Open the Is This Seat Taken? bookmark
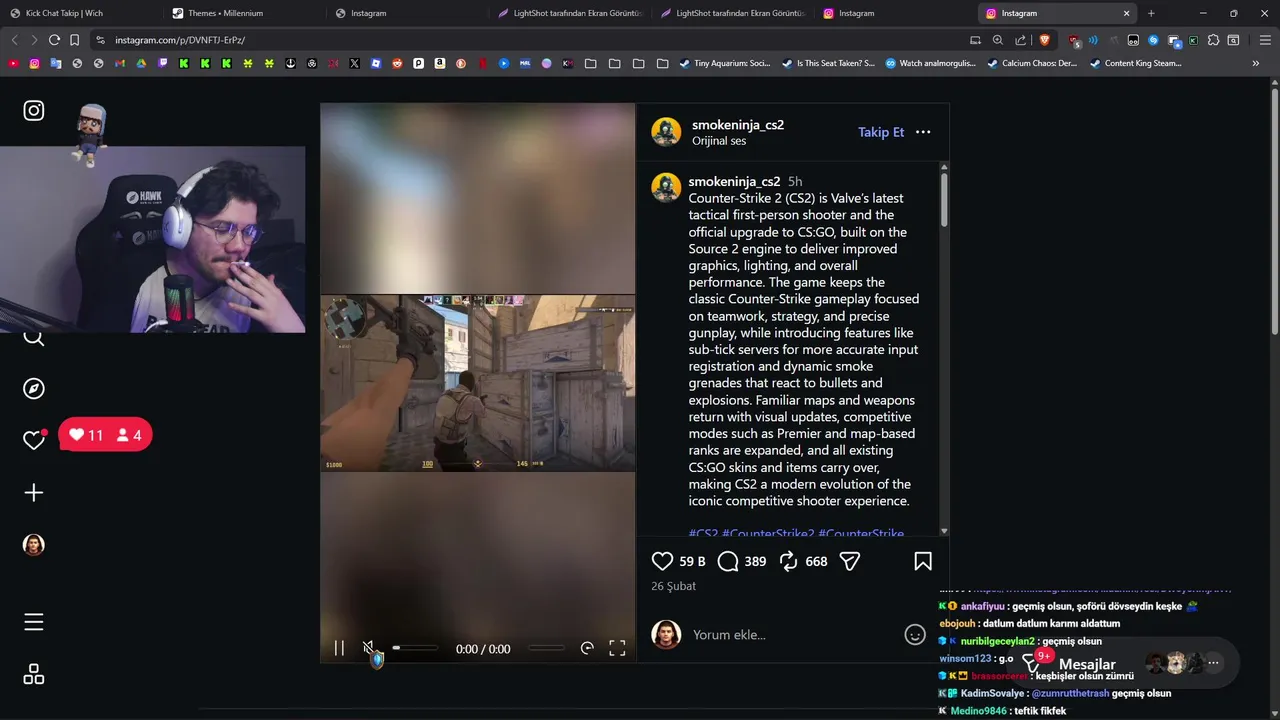1280x720 pixels. coord(828,63)
